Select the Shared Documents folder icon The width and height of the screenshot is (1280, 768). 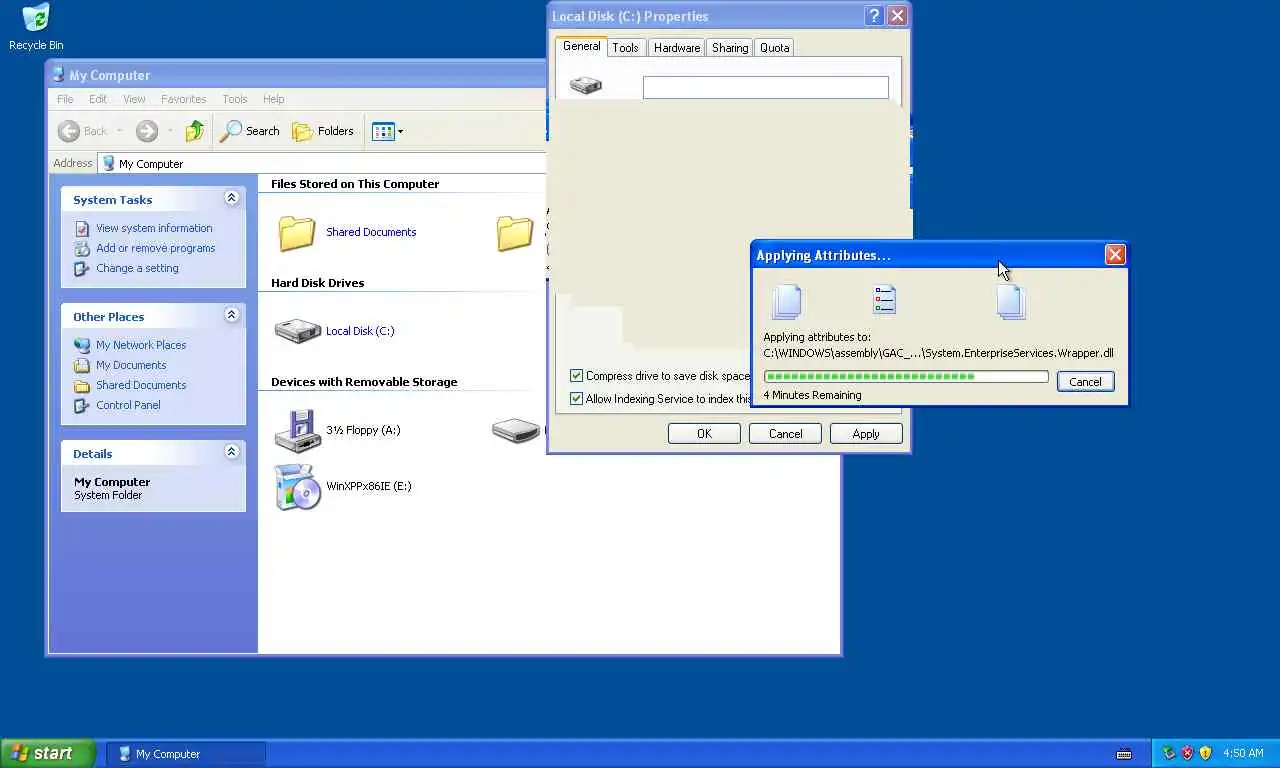(297, 233)
